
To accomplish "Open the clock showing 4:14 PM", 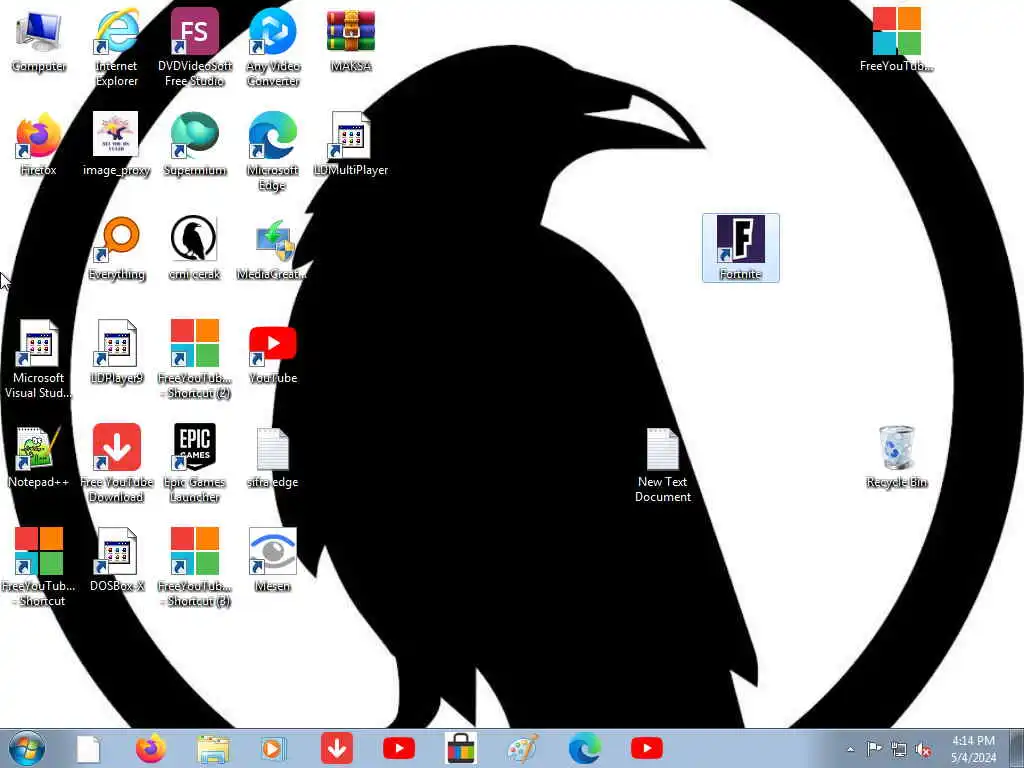I will coord(974,749).
